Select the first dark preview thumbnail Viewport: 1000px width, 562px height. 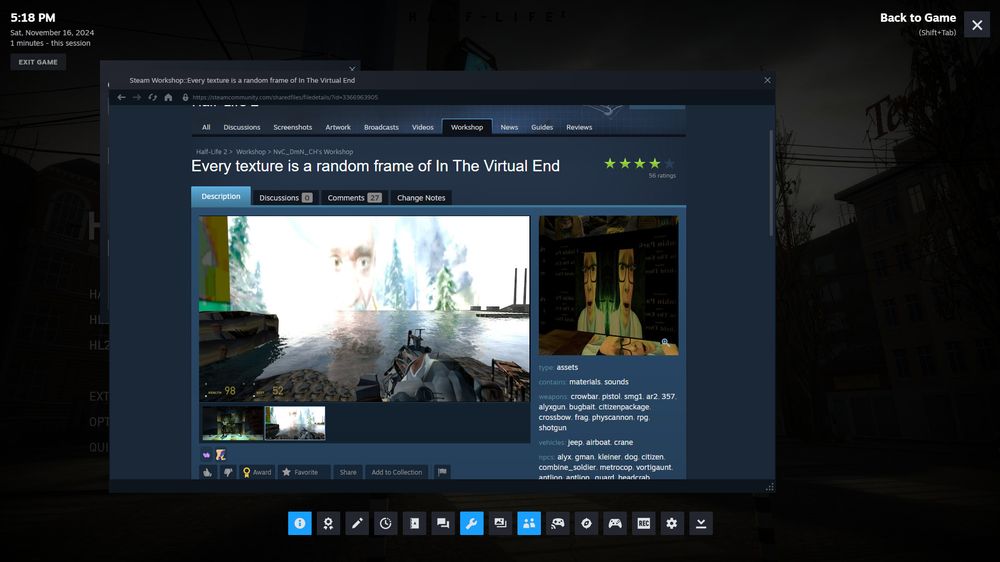pos(232,423)
